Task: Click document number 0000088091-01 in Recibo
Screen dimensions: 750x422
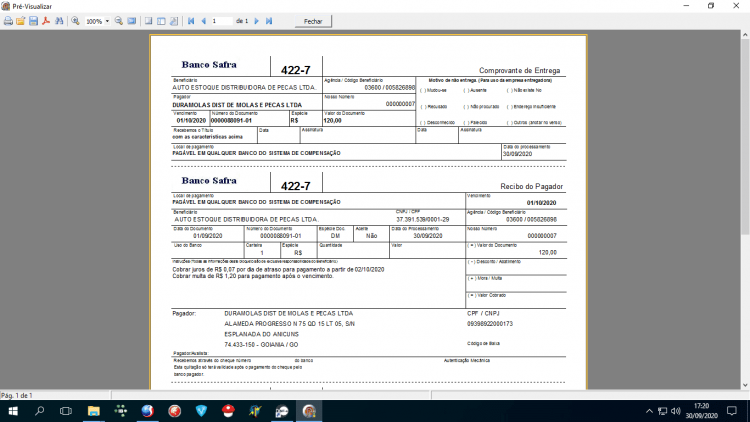Action: click(x=281, y=236)
